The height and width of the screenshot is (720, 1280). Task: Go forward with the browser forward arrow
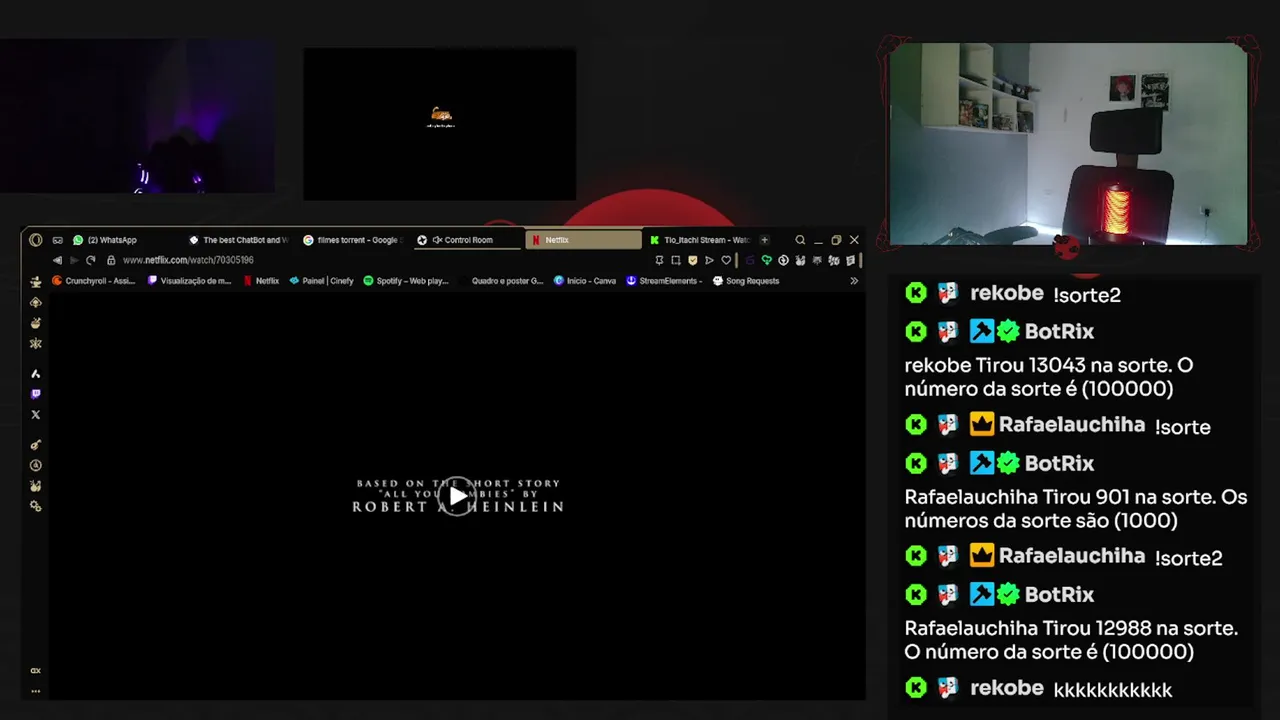73,260
